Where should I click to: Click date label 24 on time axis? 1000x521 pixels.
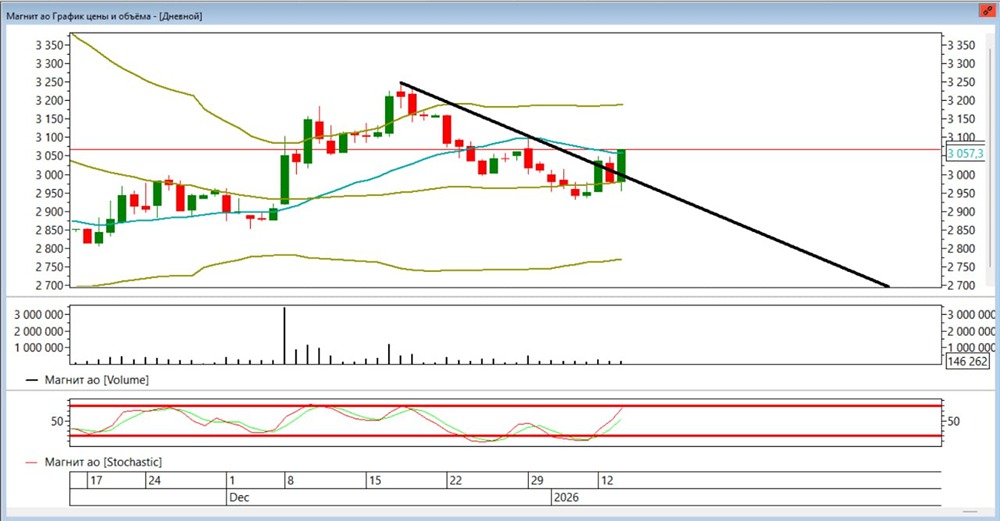154,480
